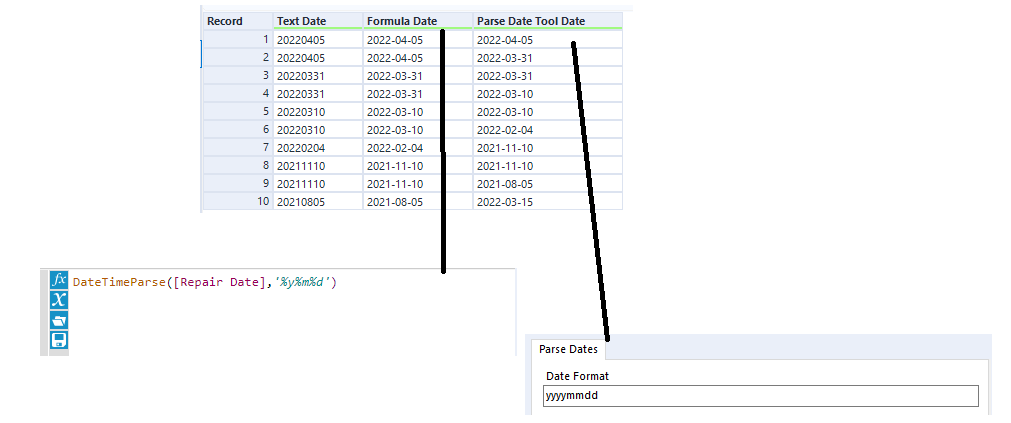Switch to the Parse Dates tab
The width and height of the screenshot is (1011, 423).
tap(569, 349)
